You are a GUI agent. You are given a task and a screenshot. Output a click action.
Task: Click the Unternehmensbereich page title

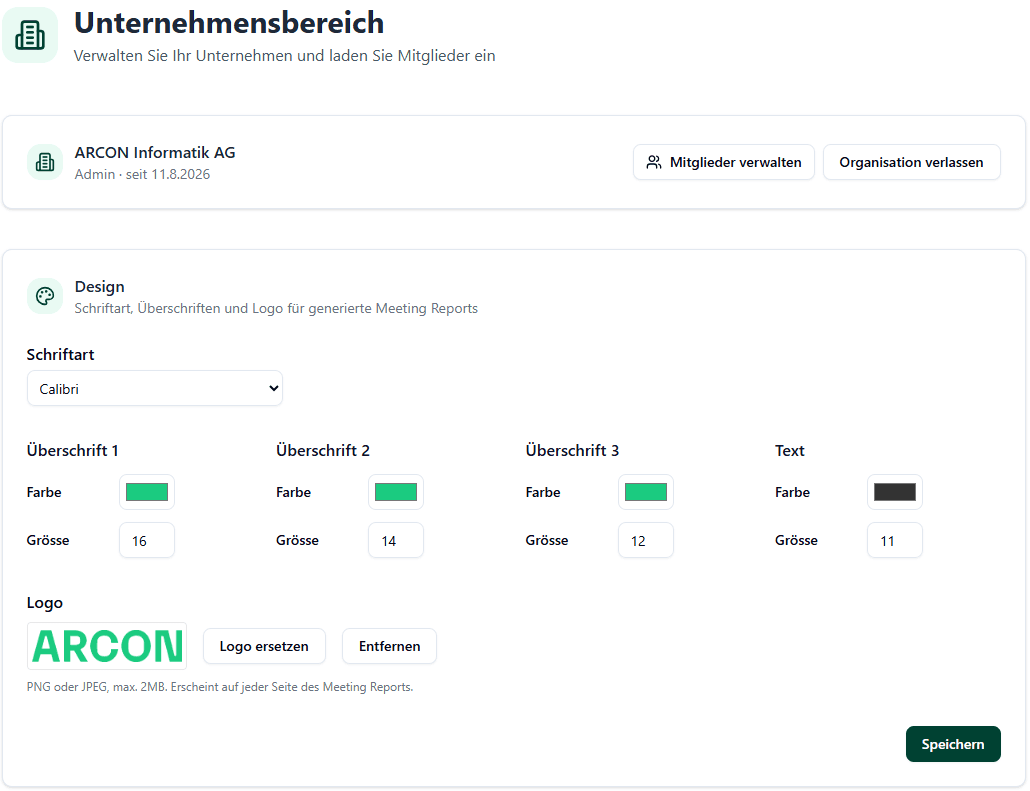coord(229,22)
